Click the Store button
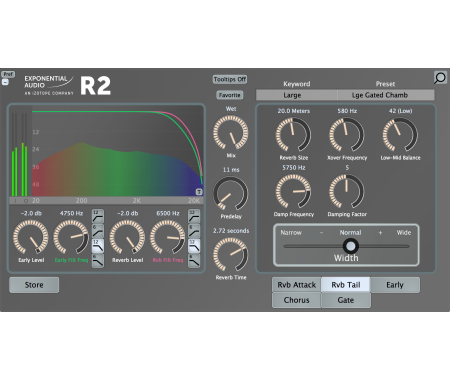450x380 pixels. pyautogui.click(x=34, y=285)
